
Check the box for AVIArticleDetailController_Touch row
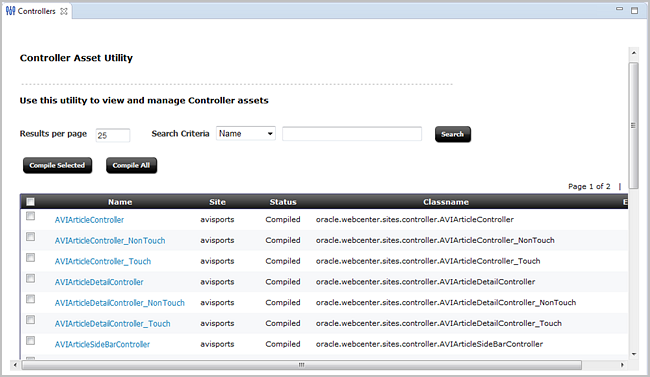(30, 320)
